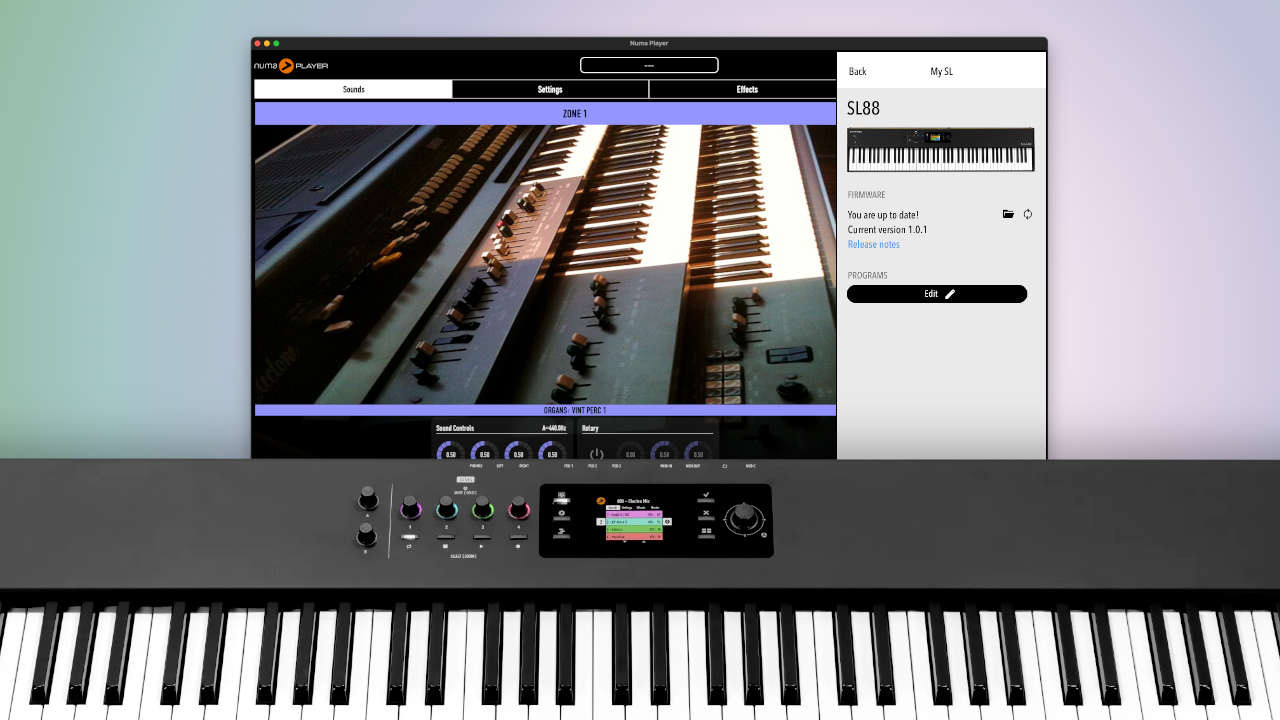Click the fourth Sound Controls knob
This screenshot has height=720, width=1280.
(552, 452)
